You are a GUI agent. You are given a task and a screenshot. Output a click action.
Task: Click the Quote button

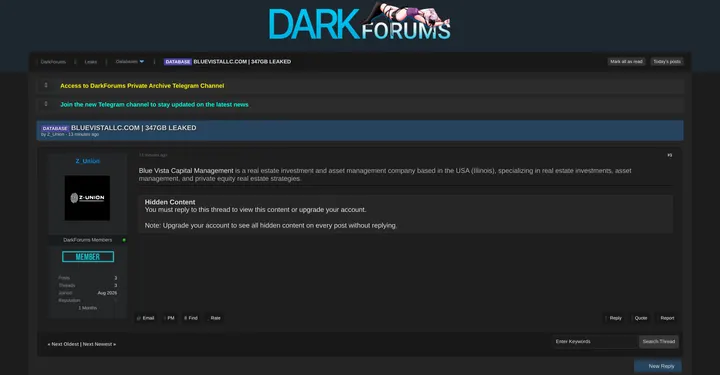641,318
